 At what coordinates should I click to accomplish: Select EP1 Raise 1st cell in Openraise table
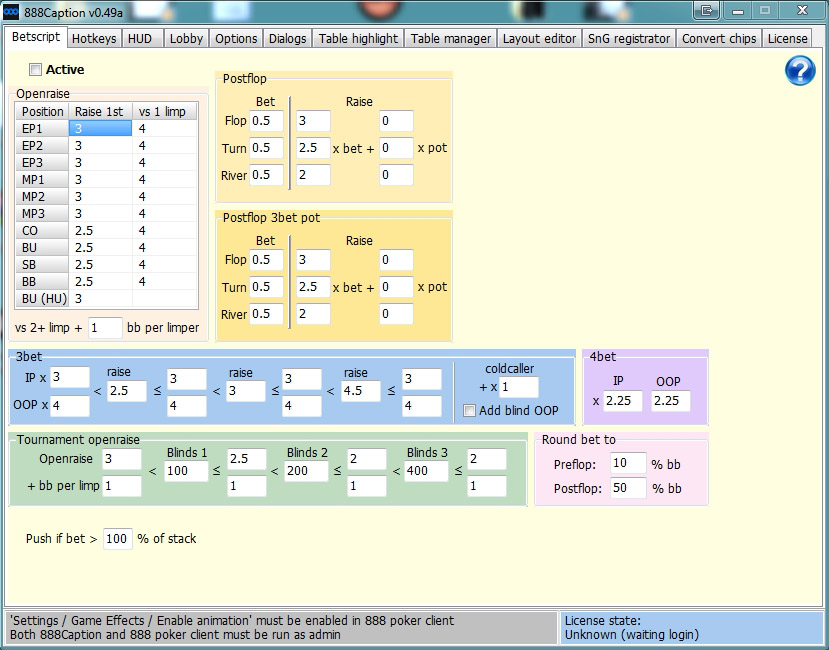click(x=100, y=128)
